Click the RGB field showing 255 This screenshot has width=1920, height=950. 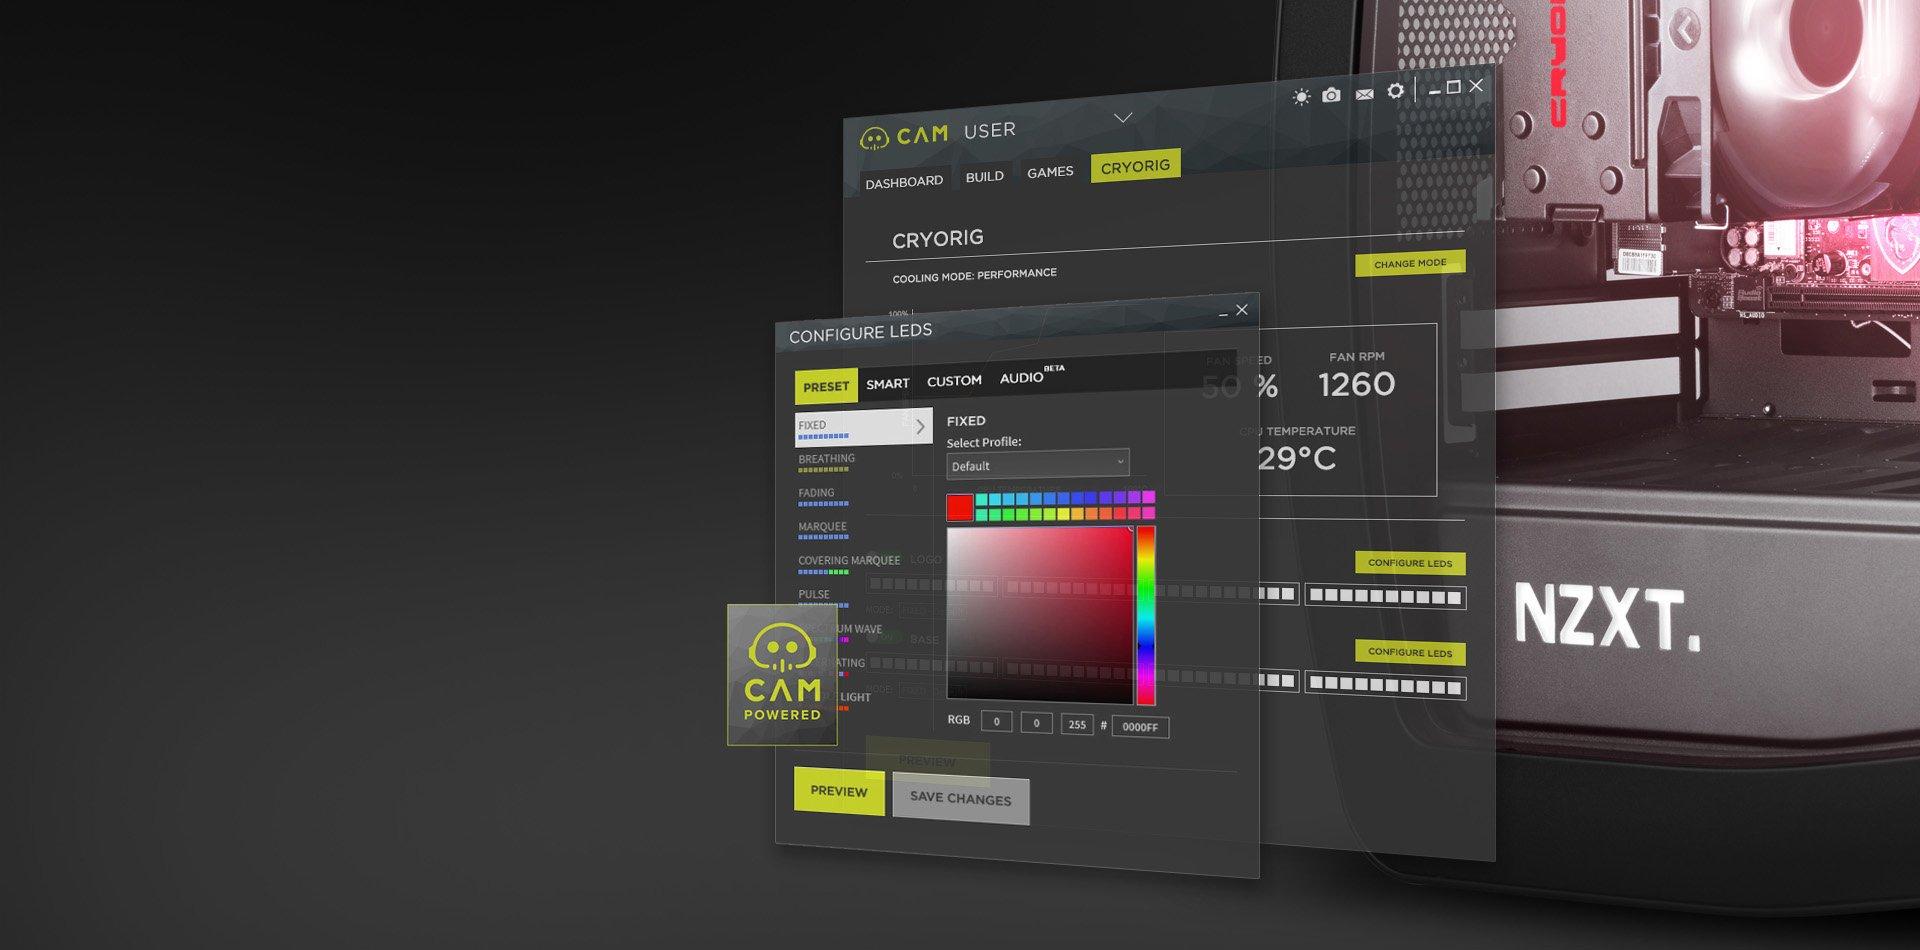pos(1076,724)
